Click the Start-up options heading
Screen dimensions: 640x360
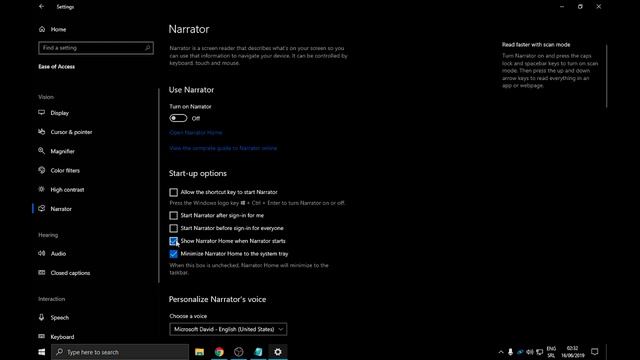[198, 173]
